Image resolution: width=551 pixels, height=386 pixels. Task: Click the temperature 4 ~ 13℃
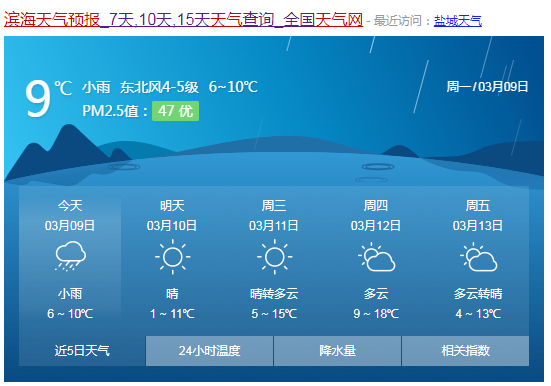click(478, 314)
